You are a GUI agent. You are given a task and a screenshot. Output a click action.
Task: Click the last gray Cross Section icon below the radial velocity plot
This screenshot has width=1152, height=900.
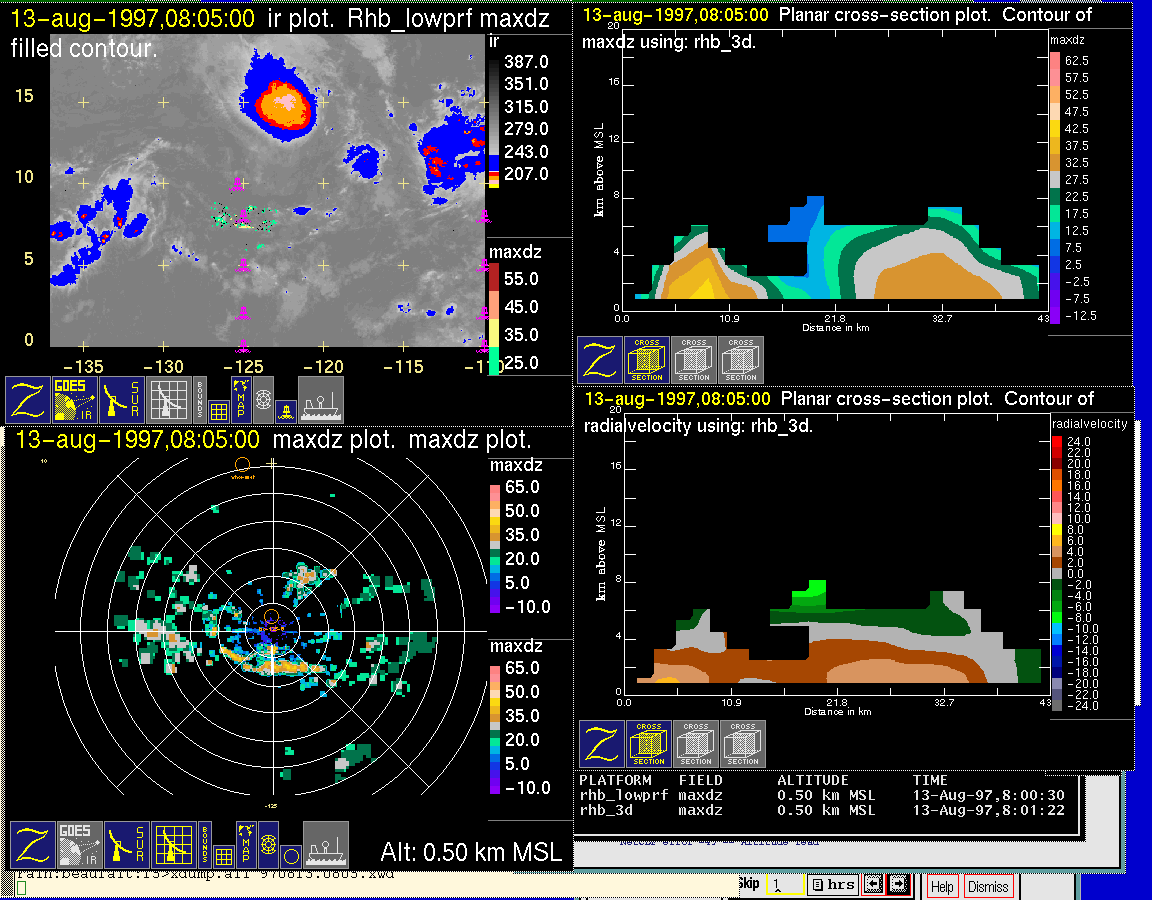[743, 744]
